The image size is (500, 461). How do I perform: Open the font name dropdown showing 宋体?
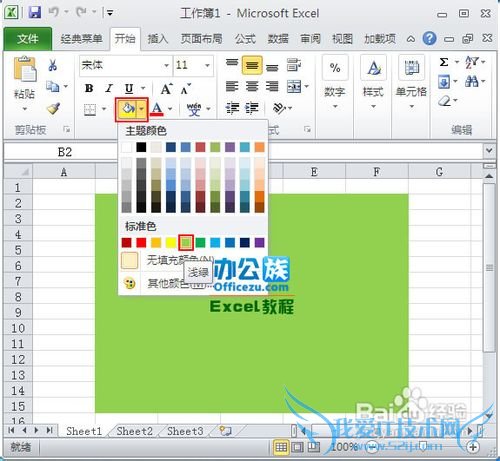click(x=166, y=65)
